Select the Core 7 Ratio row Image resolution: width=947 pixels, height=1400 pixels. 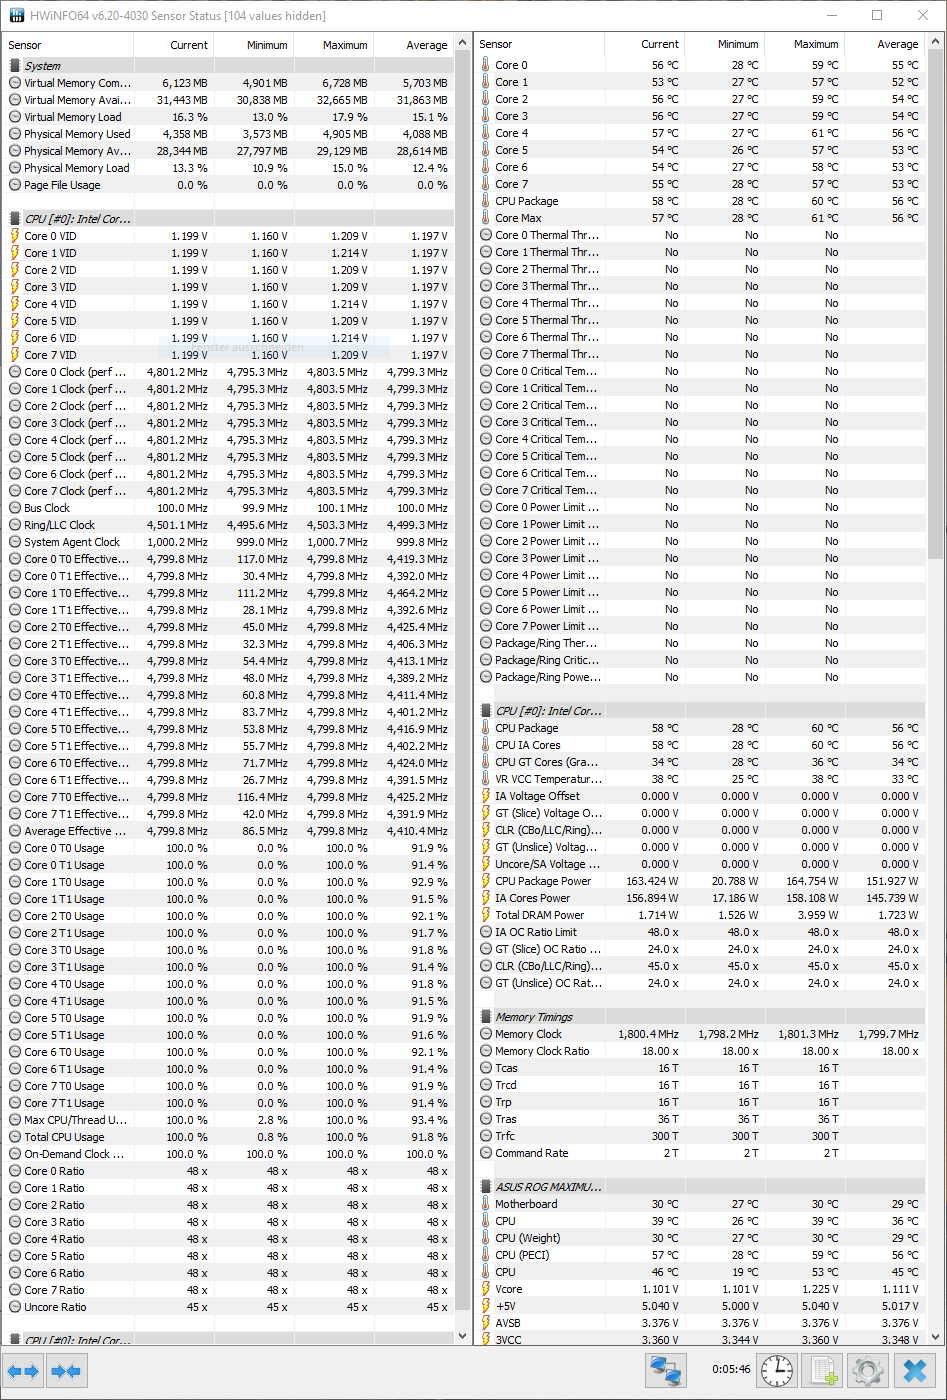228,1290
